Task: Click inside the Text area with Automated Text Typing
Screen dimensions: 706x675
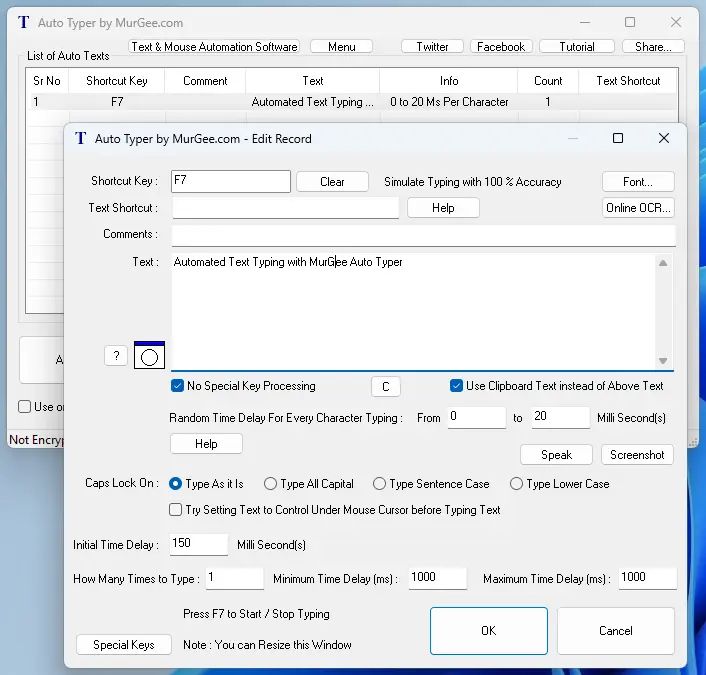Action: pyautogui.click(x=413, y=312)
